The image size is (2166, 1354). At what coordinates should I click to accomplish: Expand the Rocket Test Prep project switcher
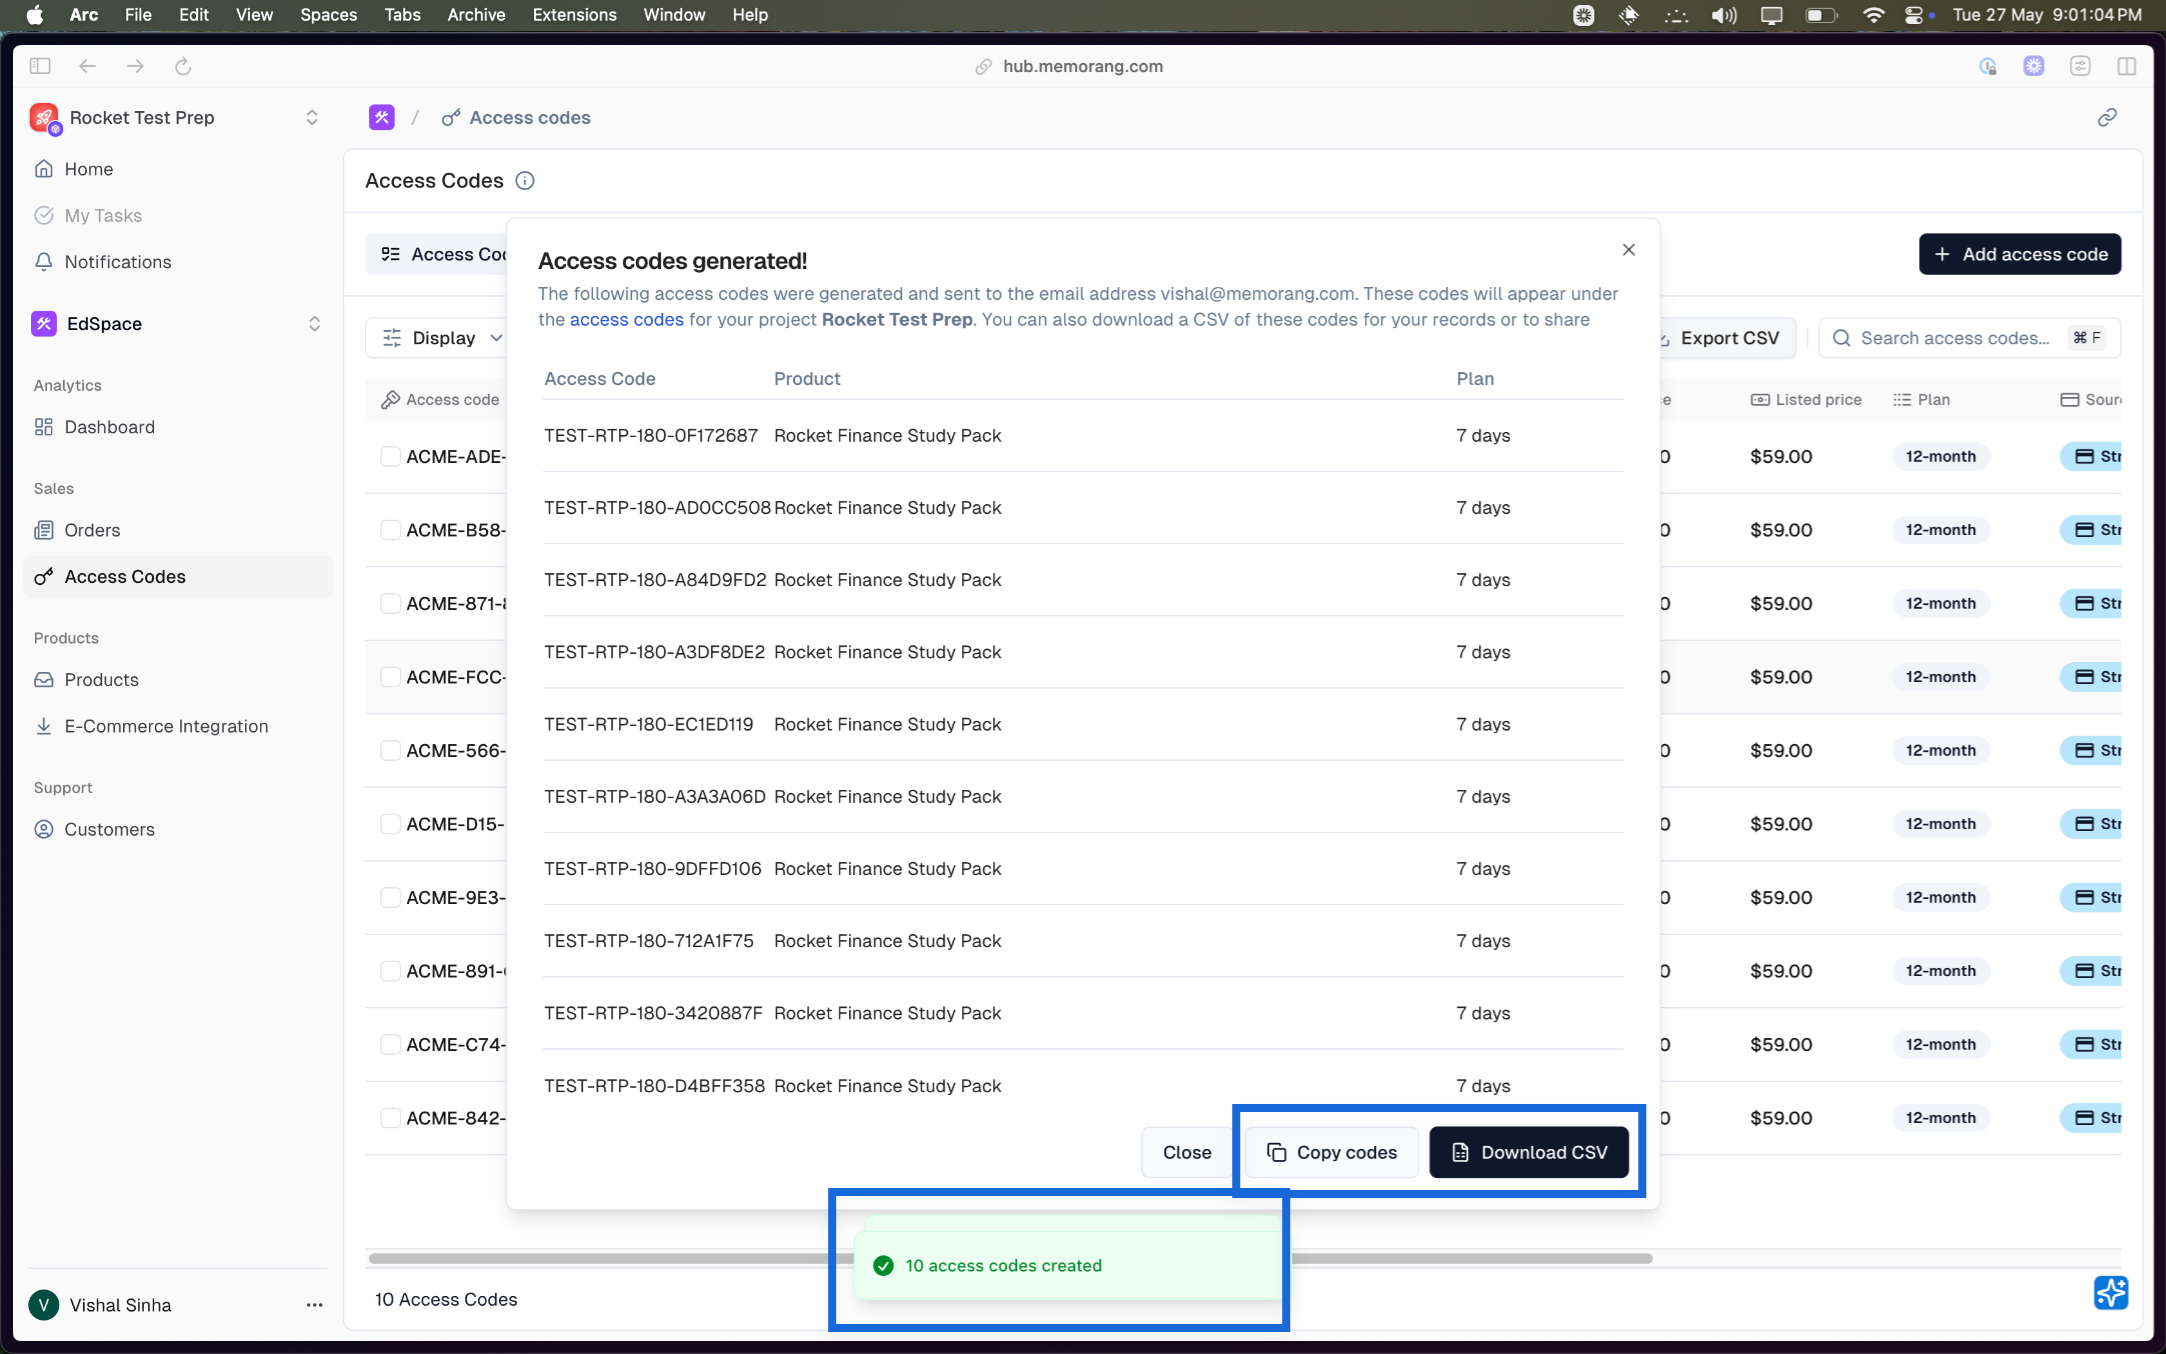[312, 118]
